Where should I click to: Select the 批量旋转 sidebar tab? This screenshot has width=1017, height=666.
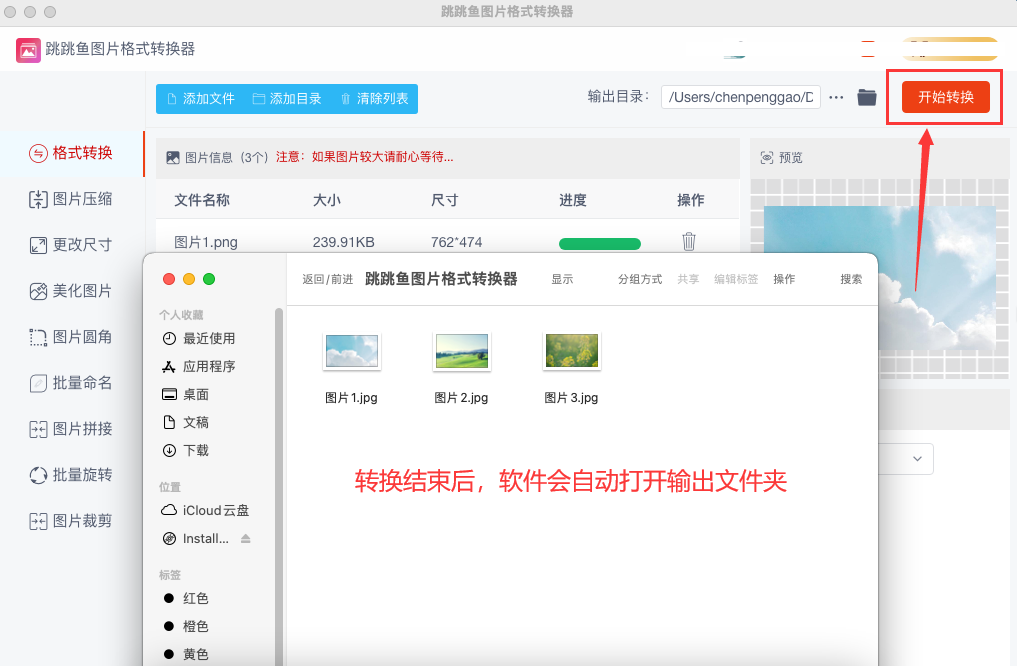pyautogui.click(x=71, y=475)
